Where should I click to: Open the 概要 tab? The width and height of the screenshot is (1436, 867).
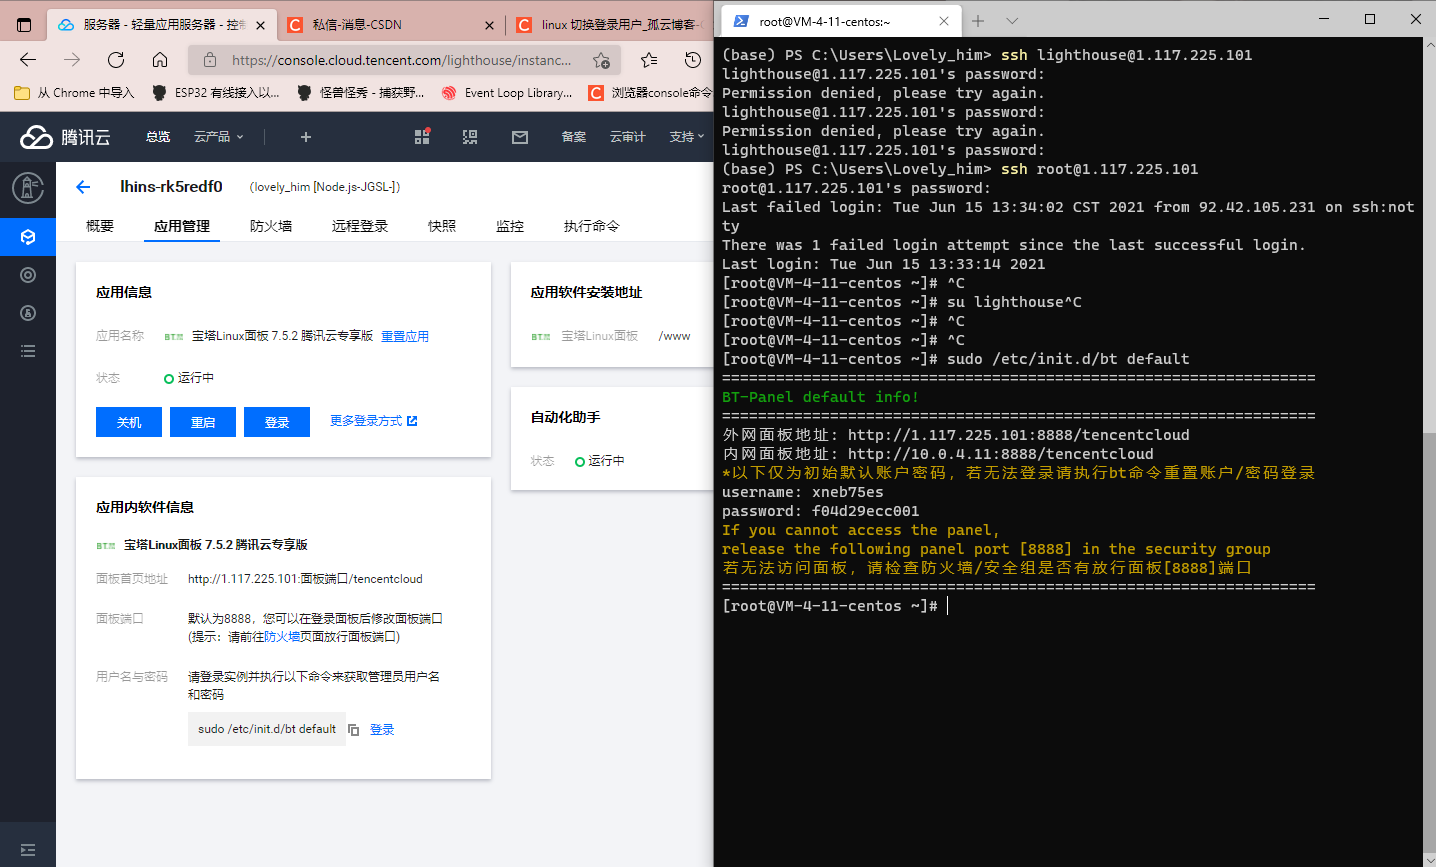pos(100,226)
